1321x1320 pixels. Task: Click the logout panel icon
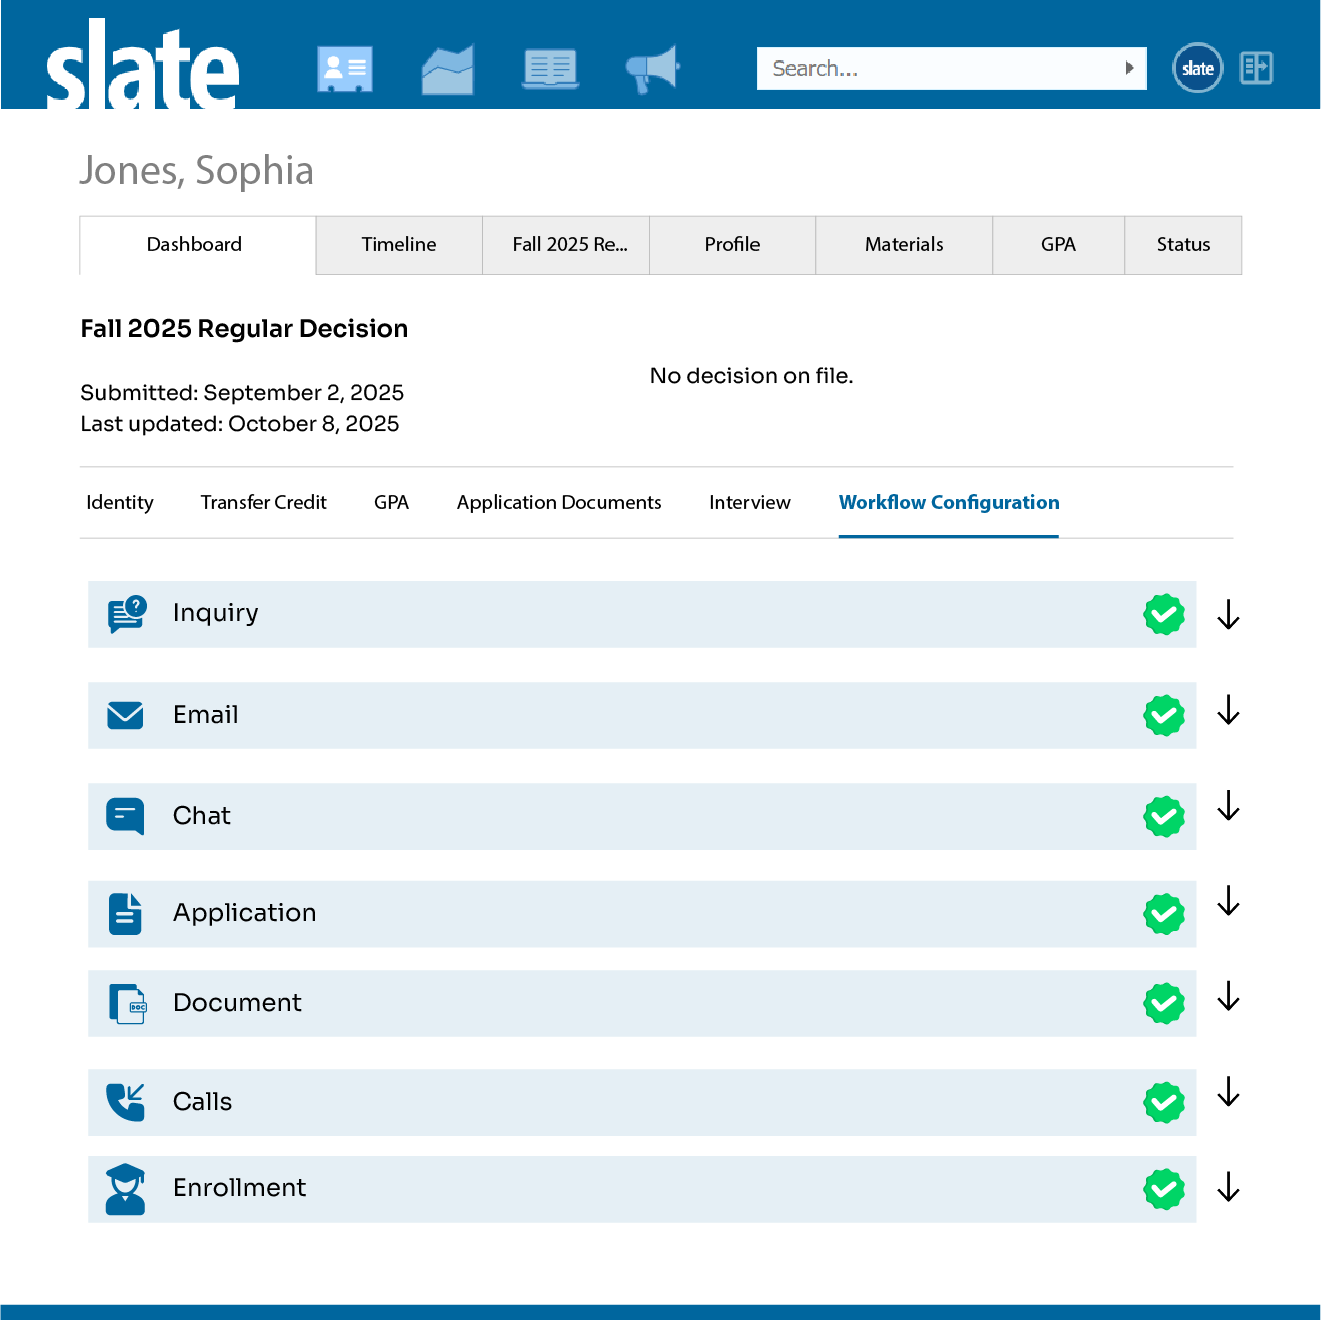coord(1256,68)
